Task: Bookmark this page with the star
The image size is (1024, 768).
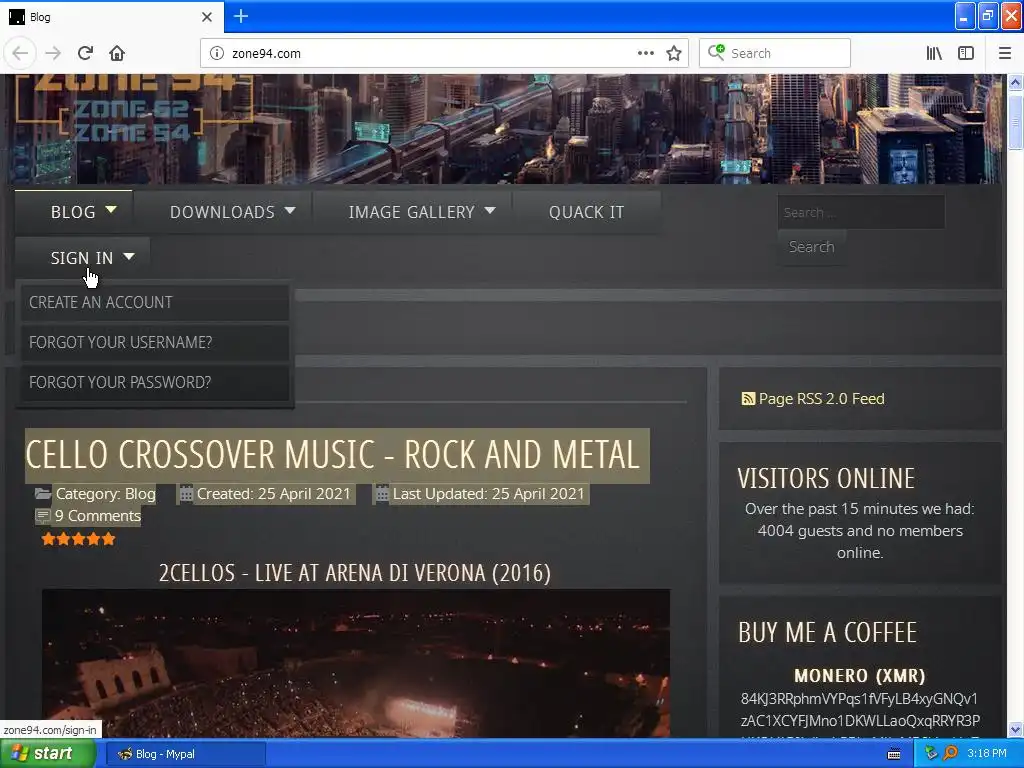Action: click(x=674, y=53)
